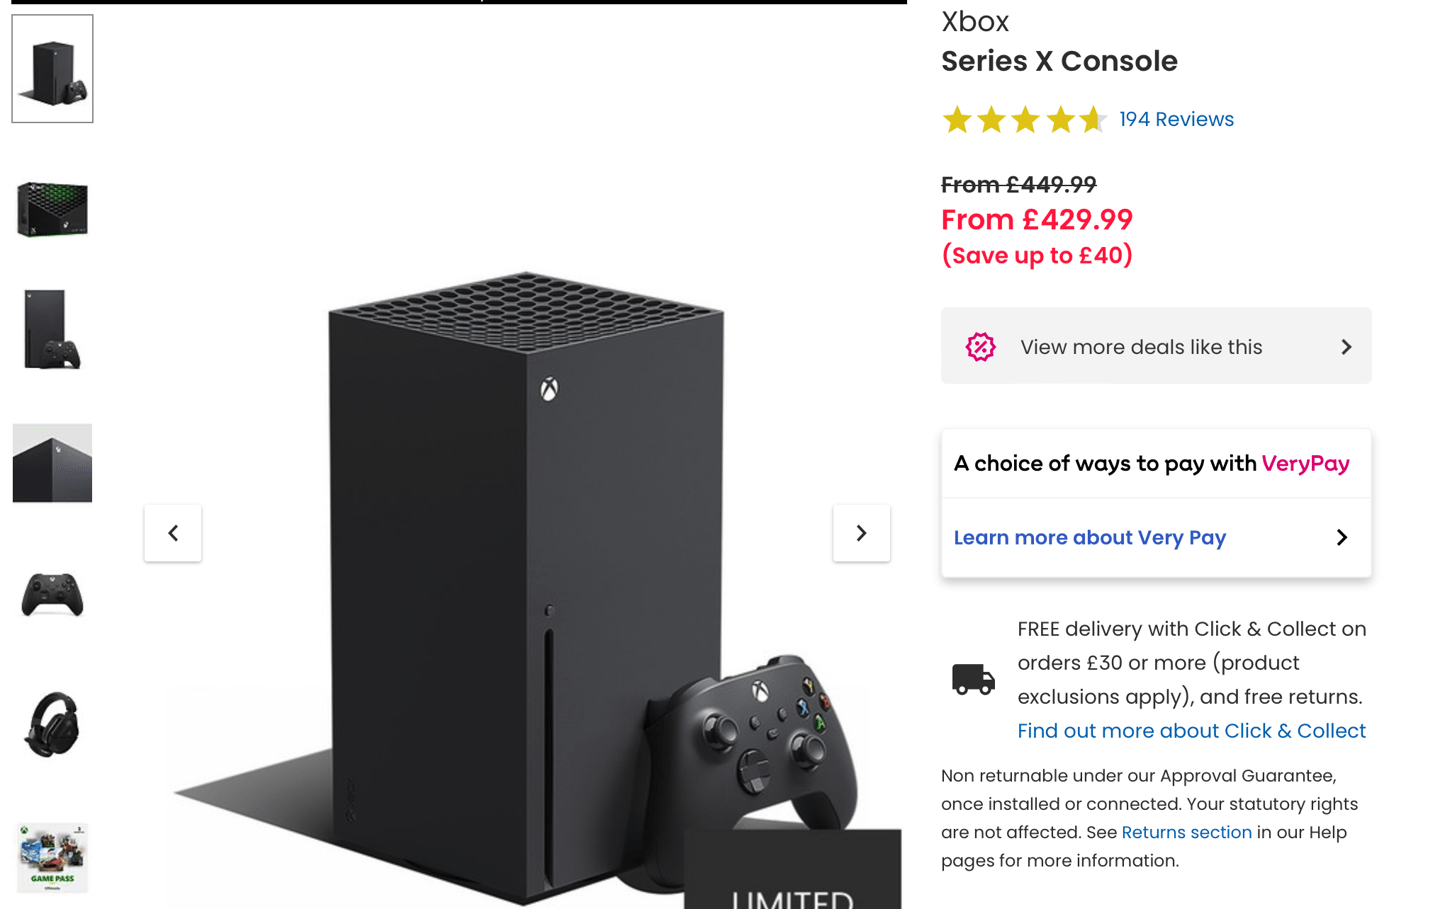
Task: Select the third star in the rating row
Action: point(1024,119)
